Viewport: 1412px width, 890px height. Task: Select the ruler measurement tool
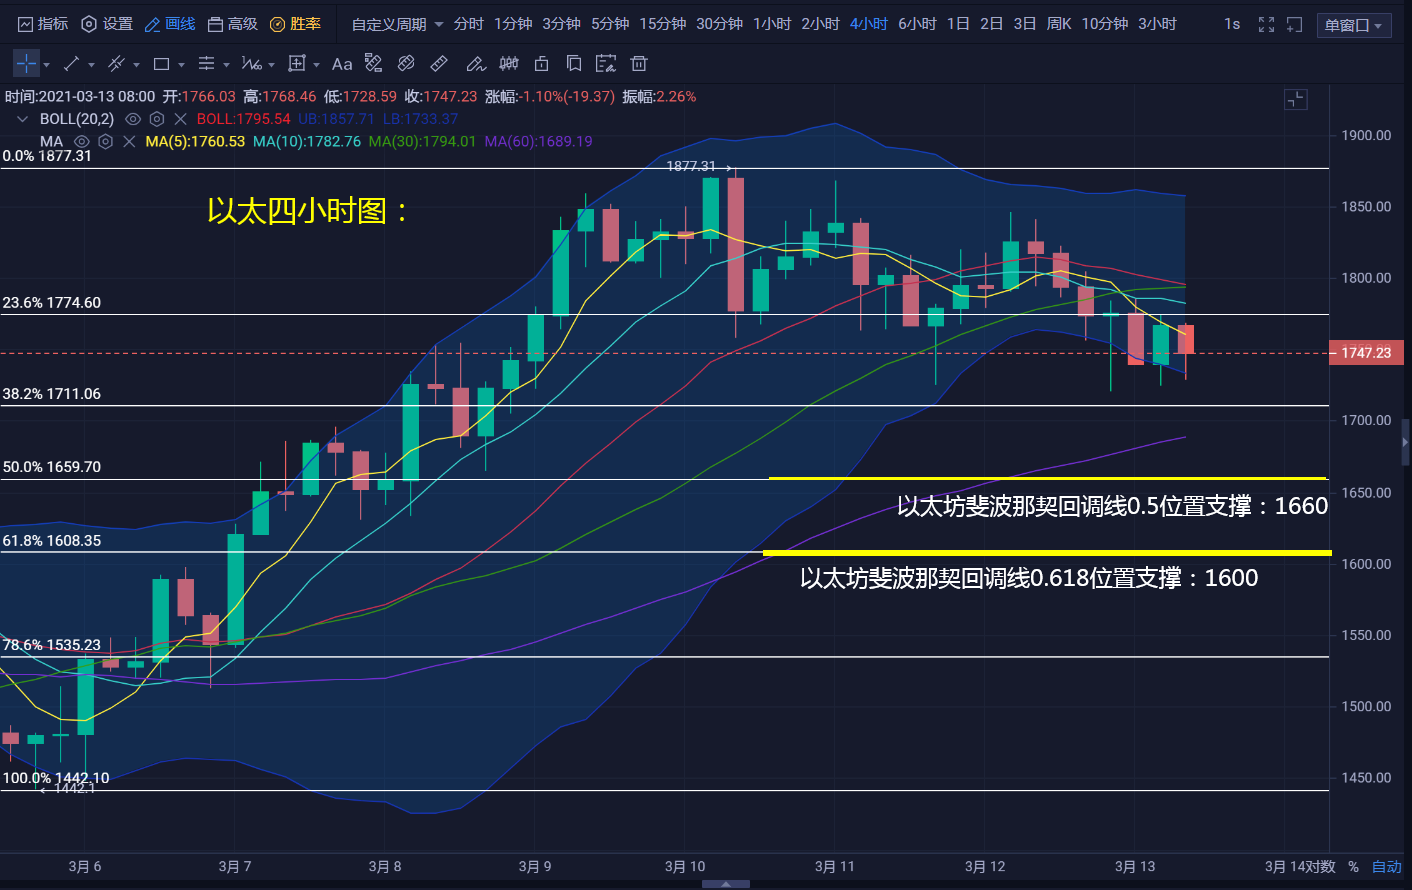(439, 64)
